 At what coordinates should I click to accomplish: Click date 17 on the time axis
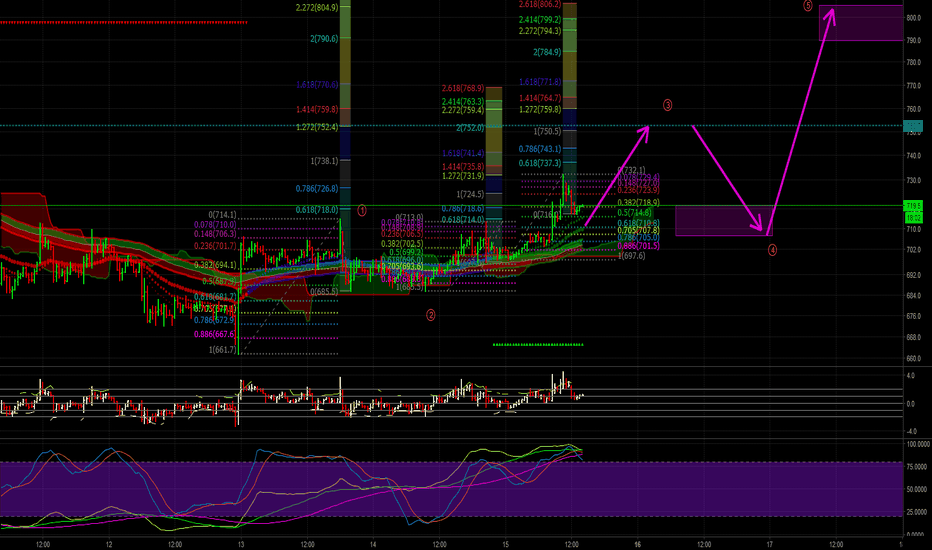[x=770, y=544]
